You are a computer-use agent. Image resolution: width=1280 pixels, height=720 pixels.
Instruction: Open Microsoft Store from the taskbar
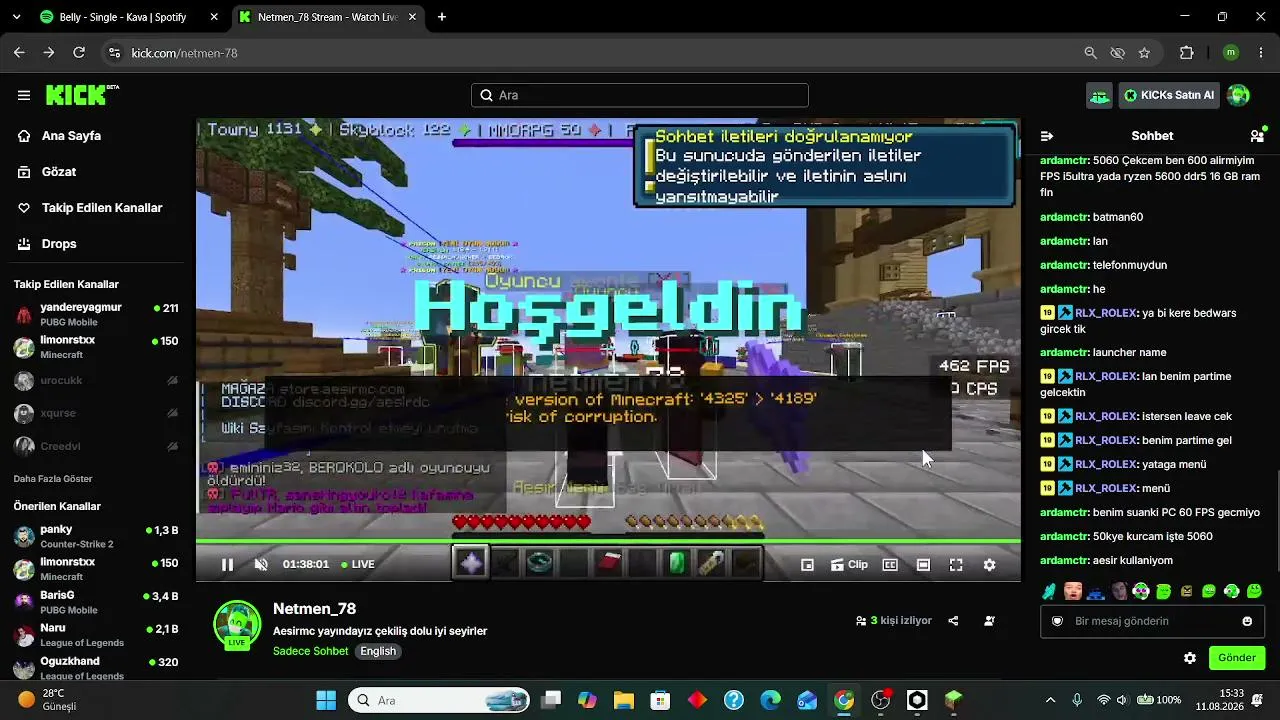tap(659, 700)
